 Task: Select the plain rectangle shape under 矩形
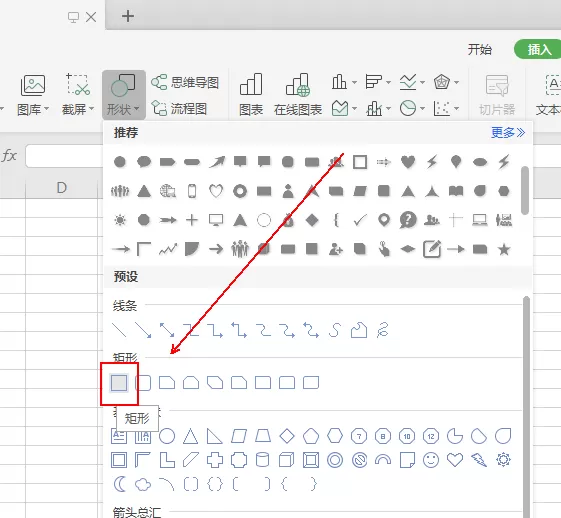[x=119, y=383]
